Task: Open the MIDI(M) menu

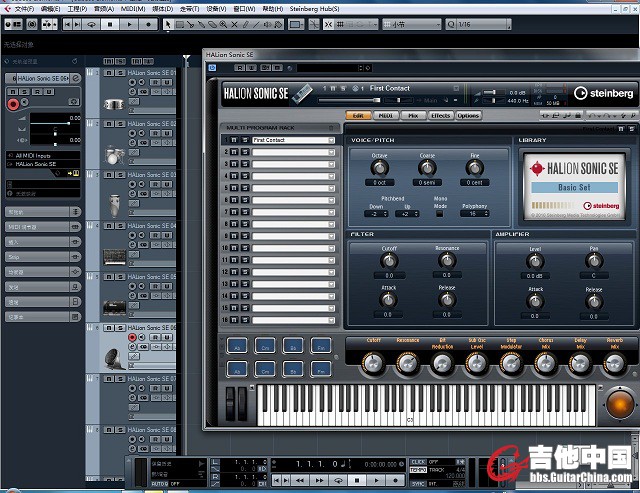Action: [x=131, y=8]
